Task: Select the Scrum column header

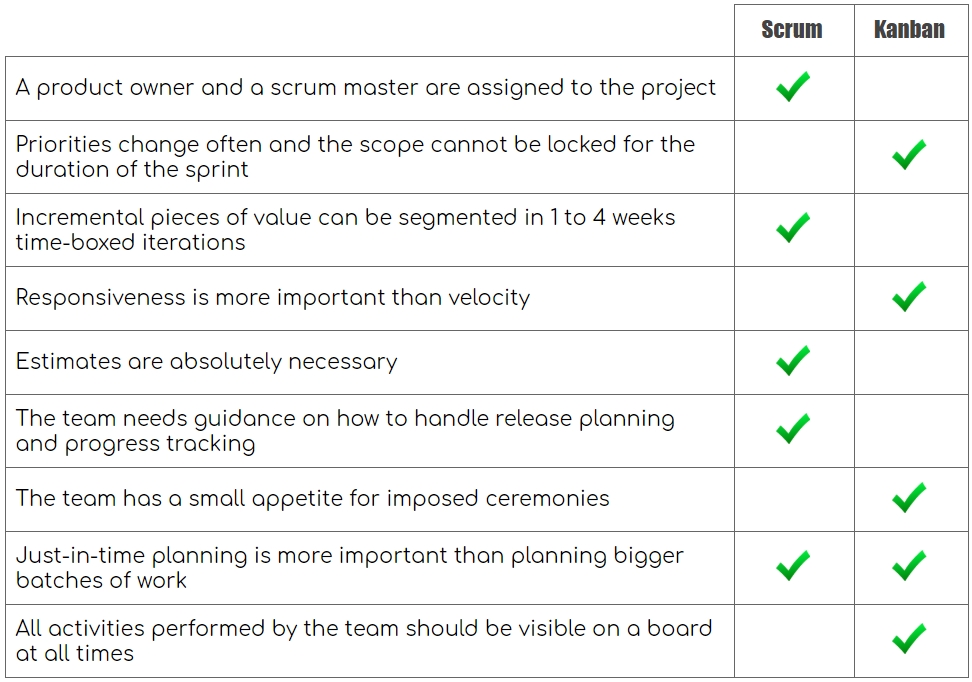Action: 792,29
